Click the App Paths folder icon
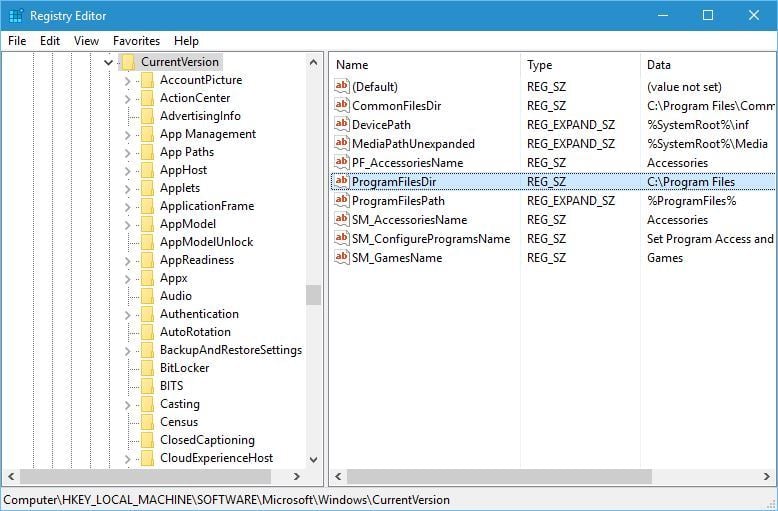The width and height of the screenshot is (778, 511). point(147,152)
